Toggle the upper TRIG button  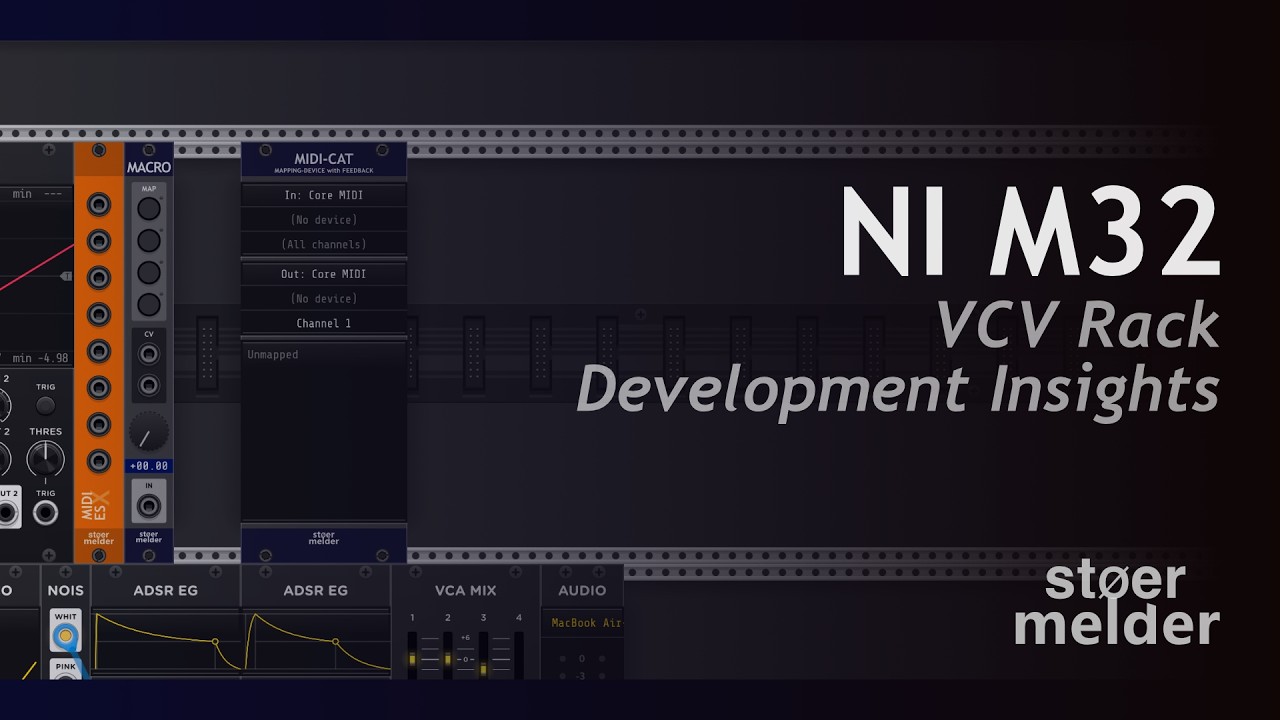45,405
